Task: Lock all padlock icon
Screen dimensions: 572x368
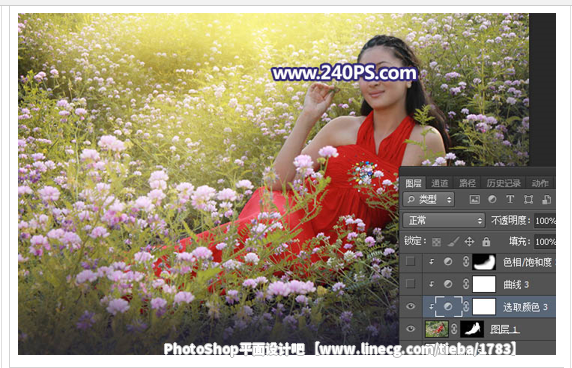Action: [486, 241]
